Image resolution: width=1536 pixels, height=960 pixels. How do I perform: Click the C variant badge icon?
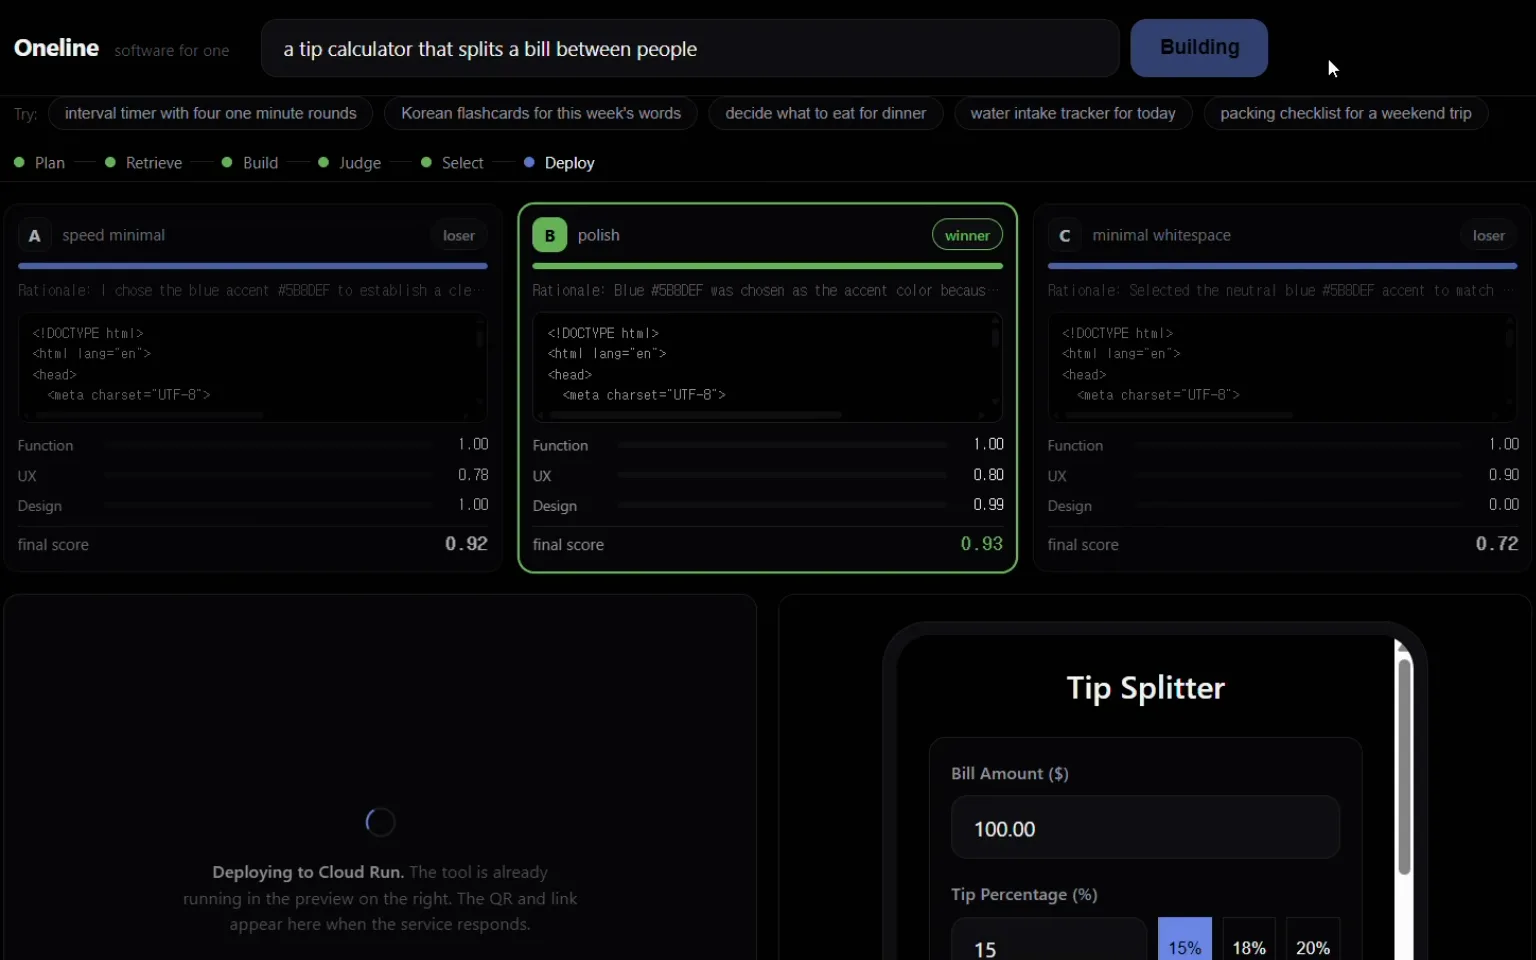pyautogui.click(x=1064, y=235)
